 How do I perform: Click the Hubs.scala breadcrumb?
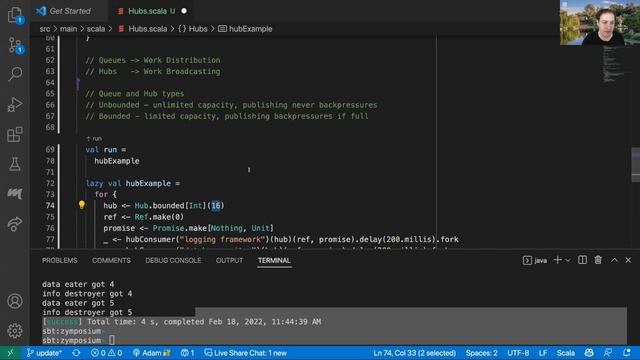142,29
